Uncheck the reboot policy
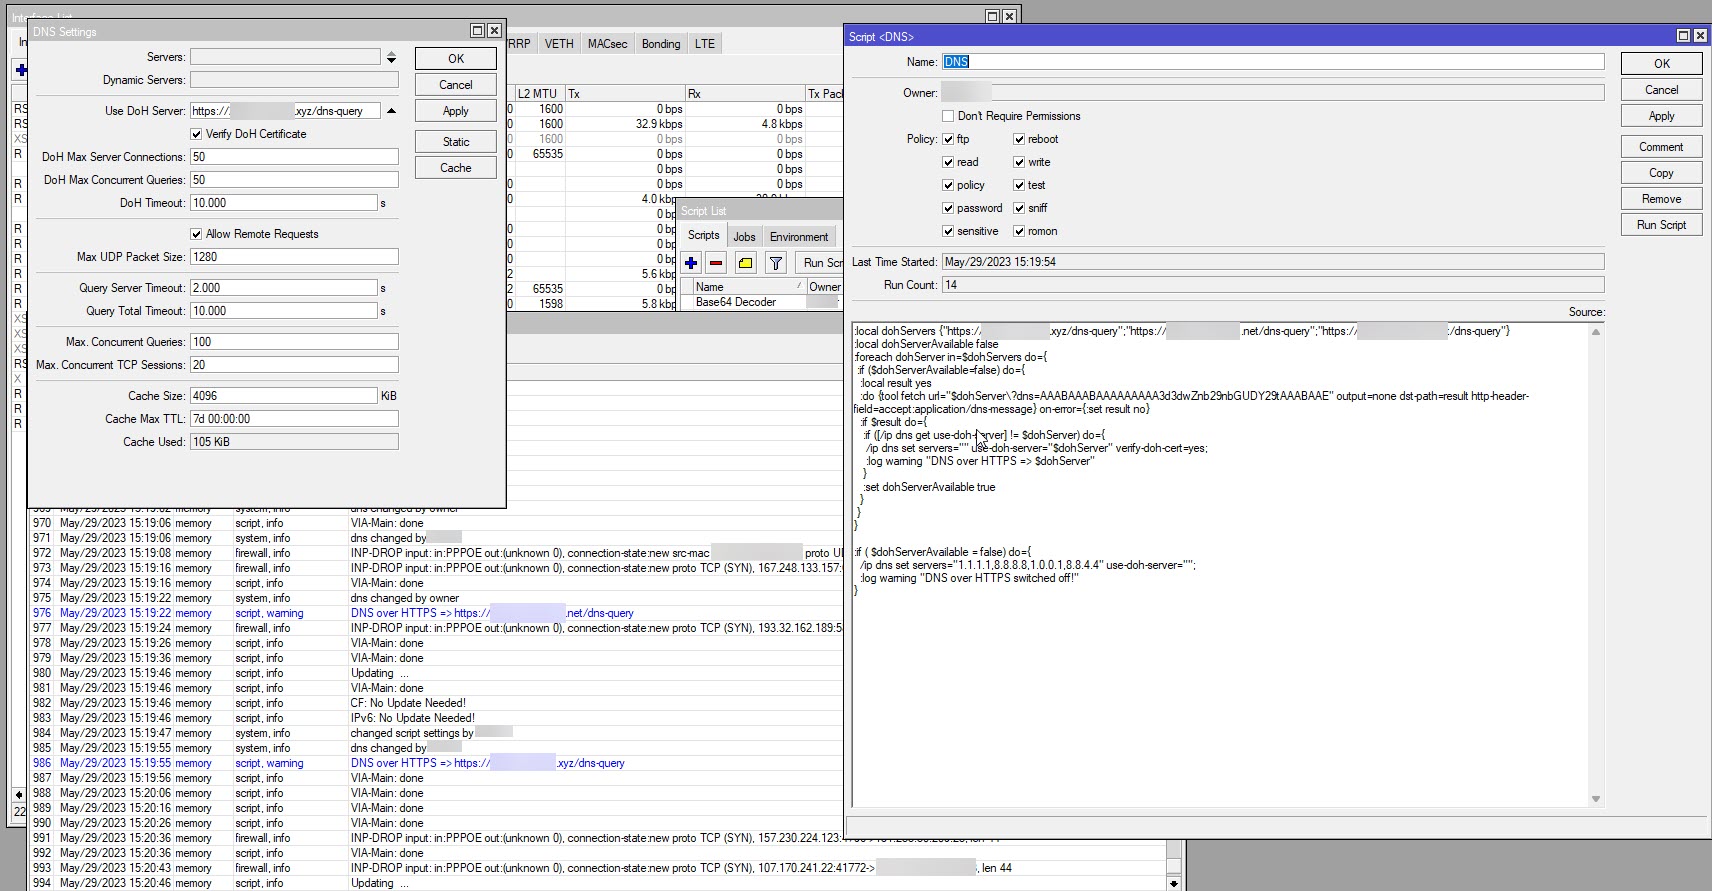Image resolution: width=1712 pixels, height=891 pixels. click(x=1019, y=139)
